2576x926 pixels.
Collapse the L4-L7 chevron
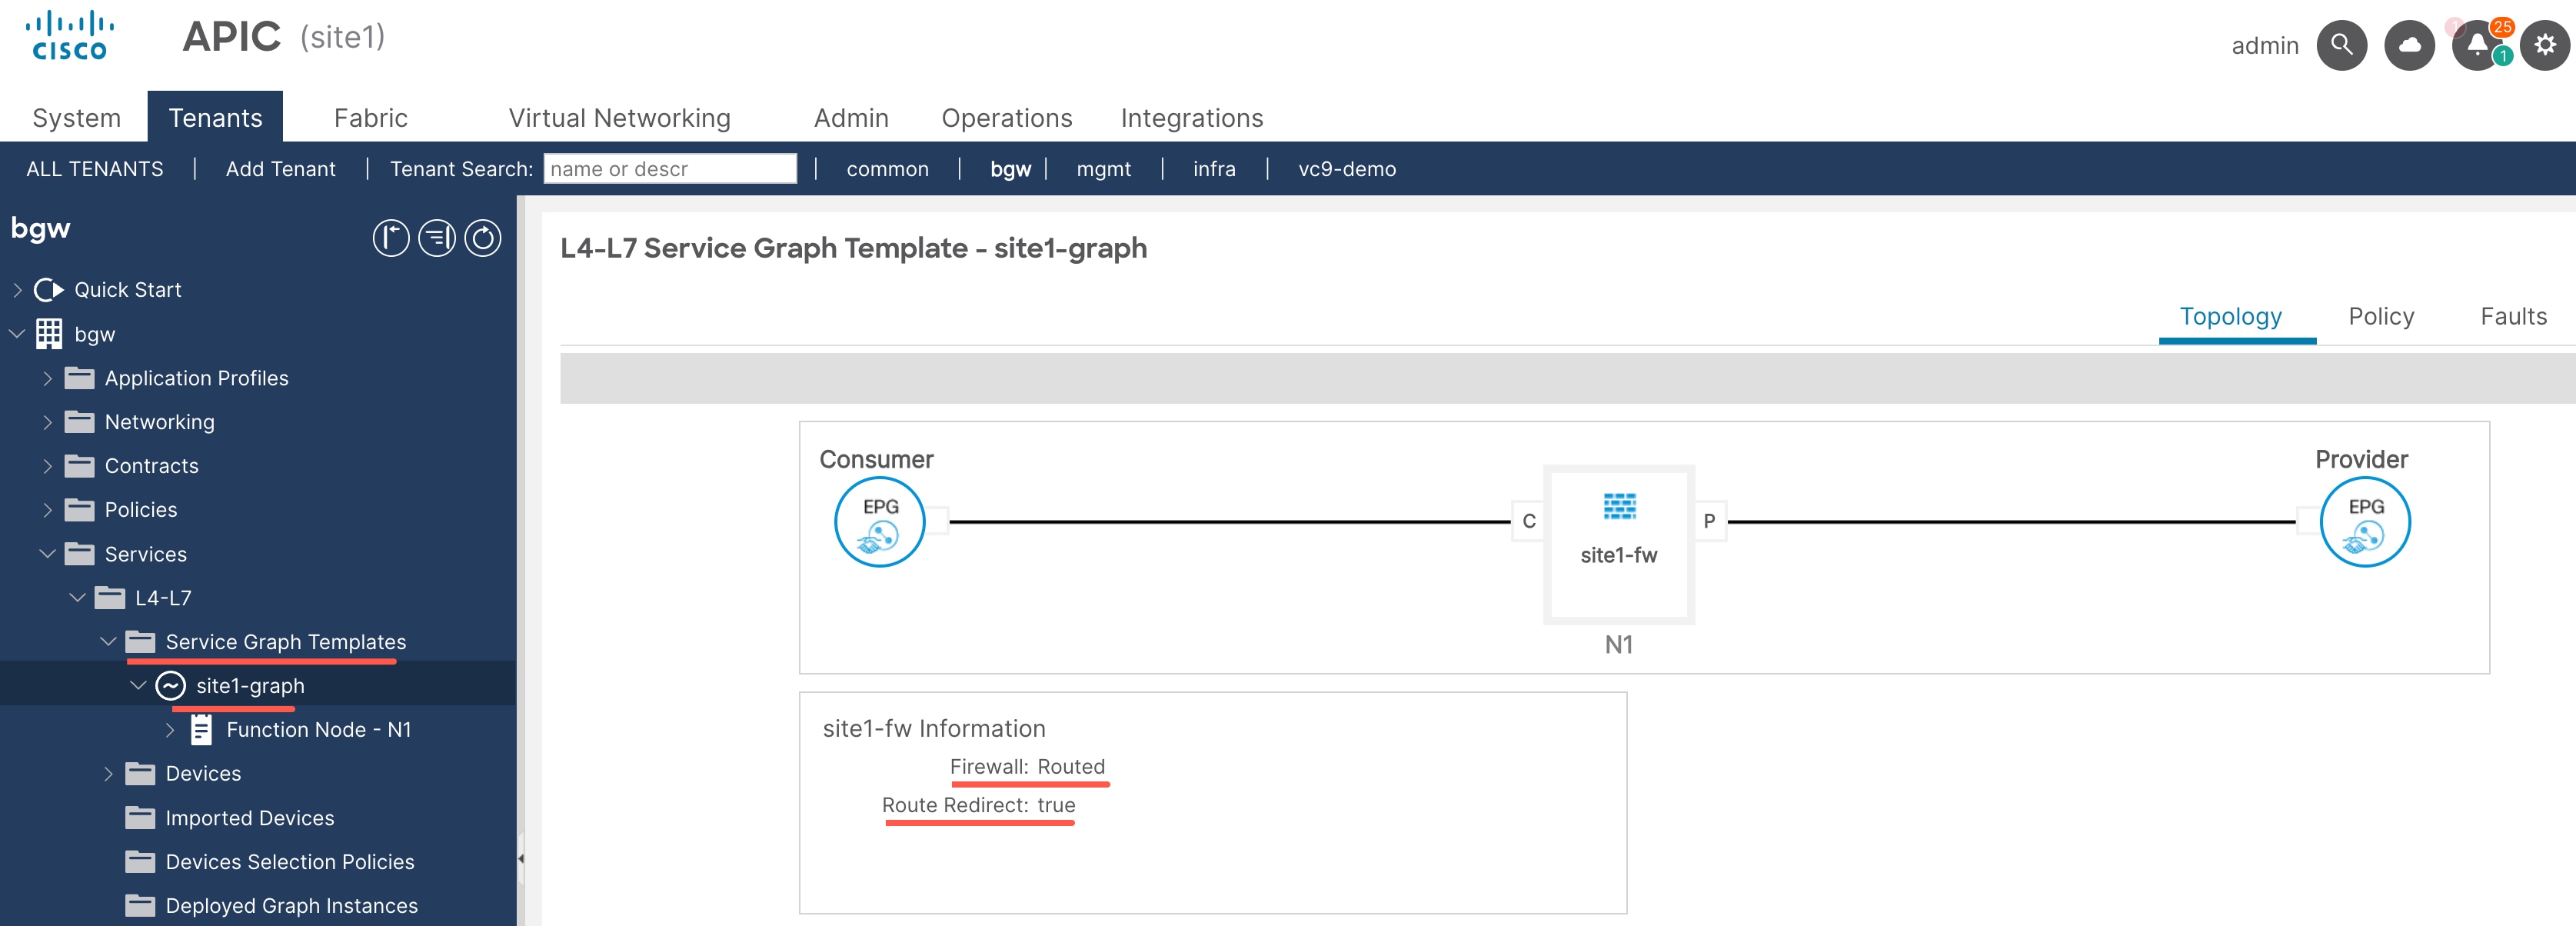(x=78, y=598)
